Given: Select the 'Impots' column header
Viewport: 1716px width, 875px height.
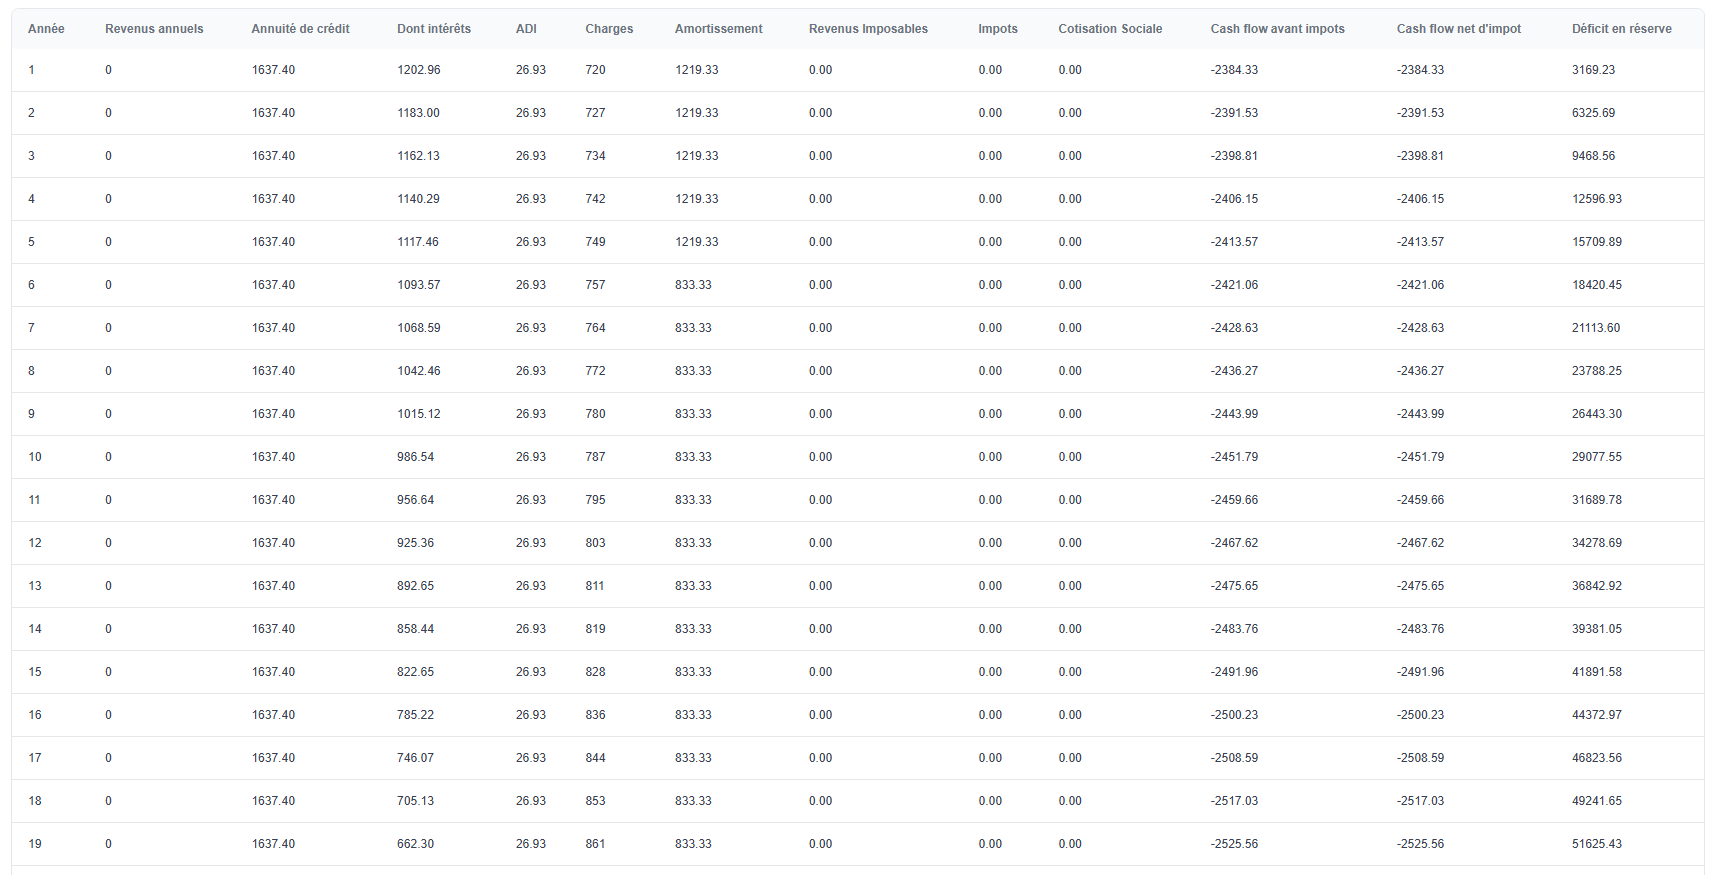Looking at the screenshot, I should click(x=997, y=29).
